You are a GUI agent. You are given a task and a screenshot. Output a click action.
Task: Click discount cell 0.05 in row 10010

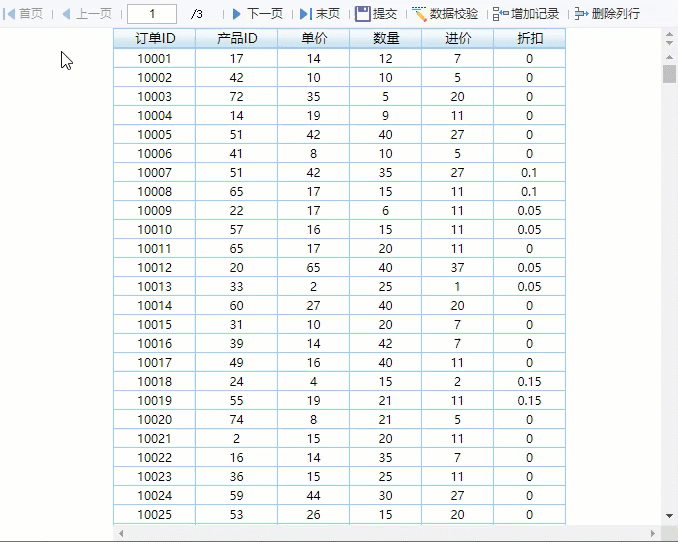click(530, 230)
